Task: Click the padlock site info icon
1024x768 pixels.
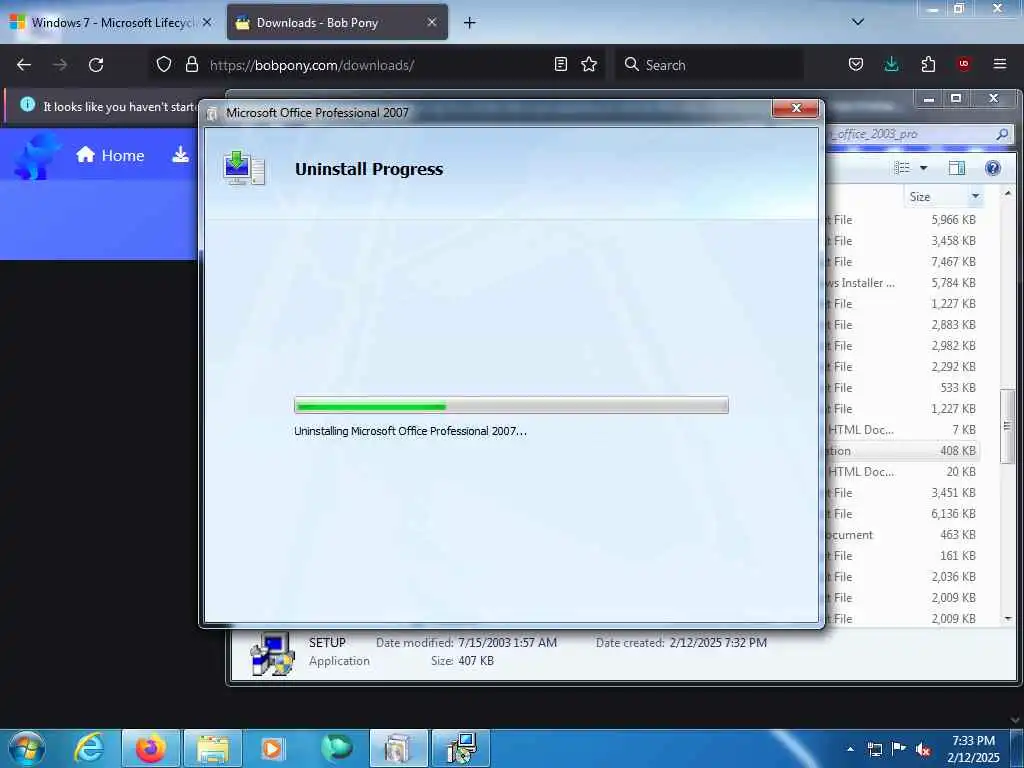Action: 191,65
